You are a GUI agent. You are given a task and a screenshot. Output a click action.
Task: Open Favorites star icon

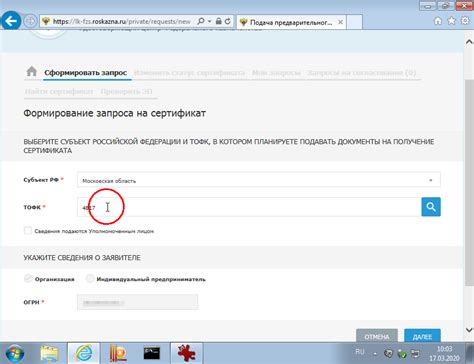451,21
